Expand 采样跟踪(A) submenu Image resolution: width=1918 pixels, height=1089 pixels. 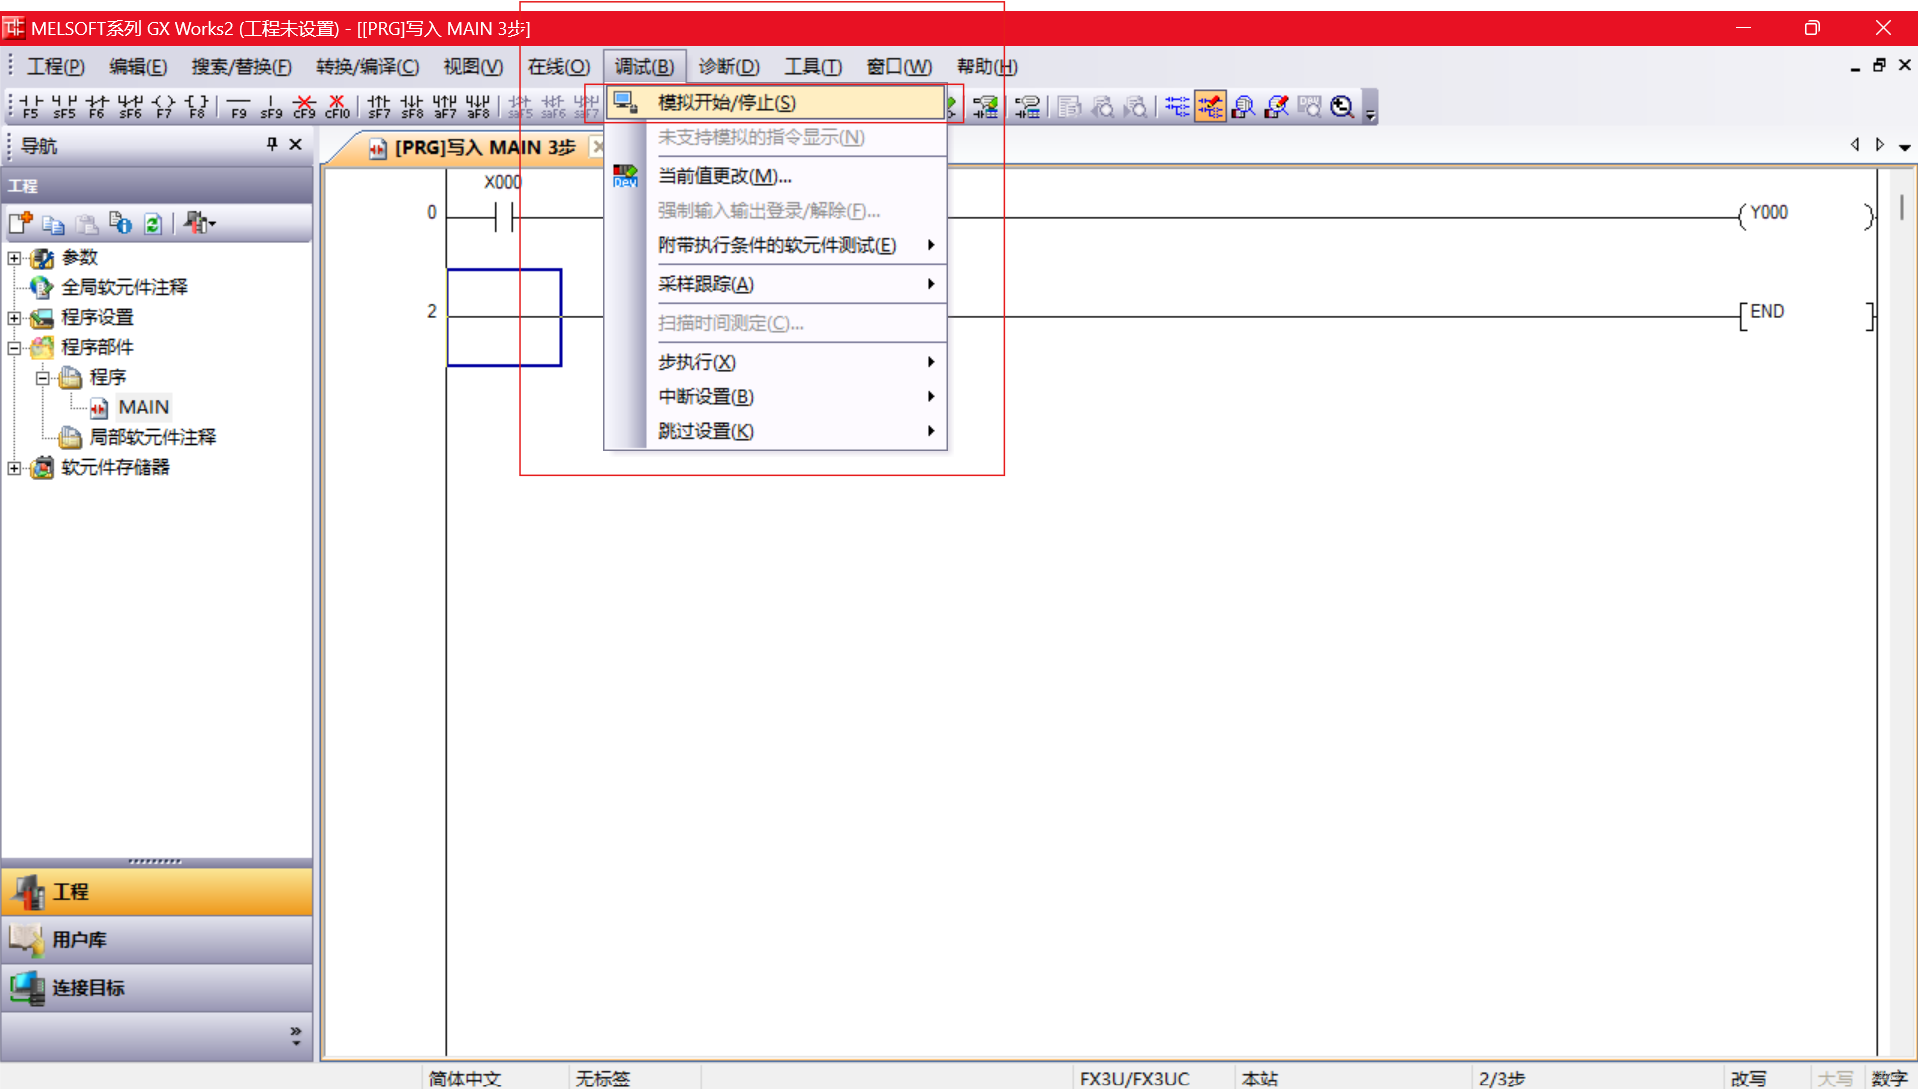tap(775, 285)
